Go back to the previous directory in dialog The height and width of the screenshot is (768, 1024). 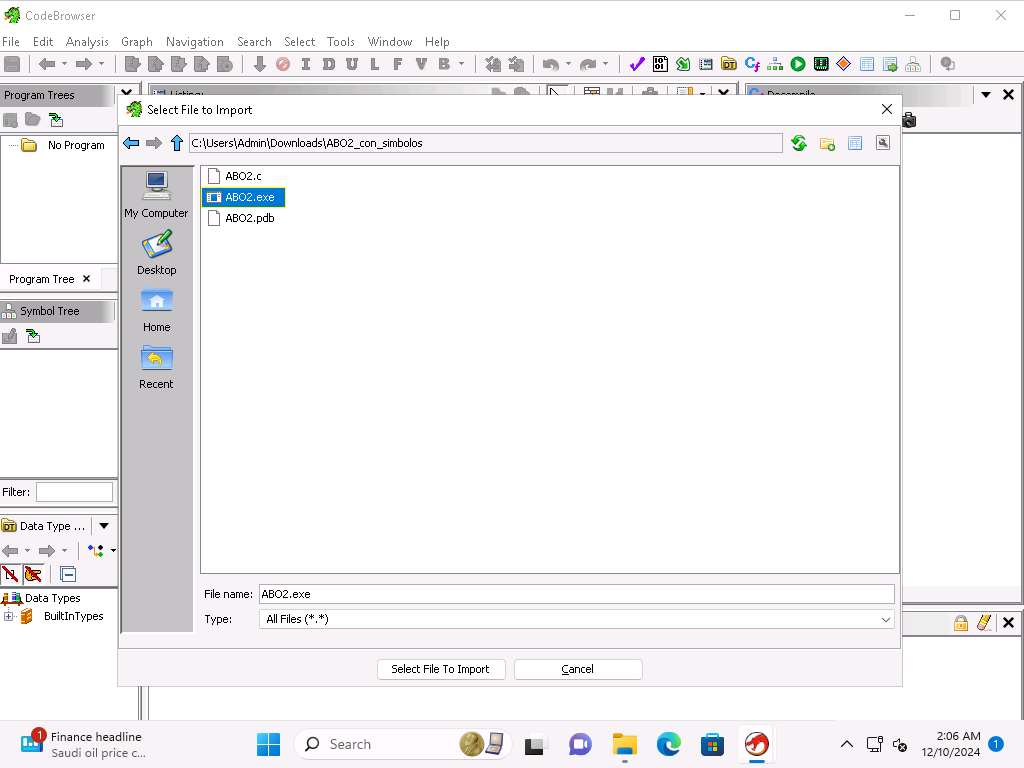[131, 143]
